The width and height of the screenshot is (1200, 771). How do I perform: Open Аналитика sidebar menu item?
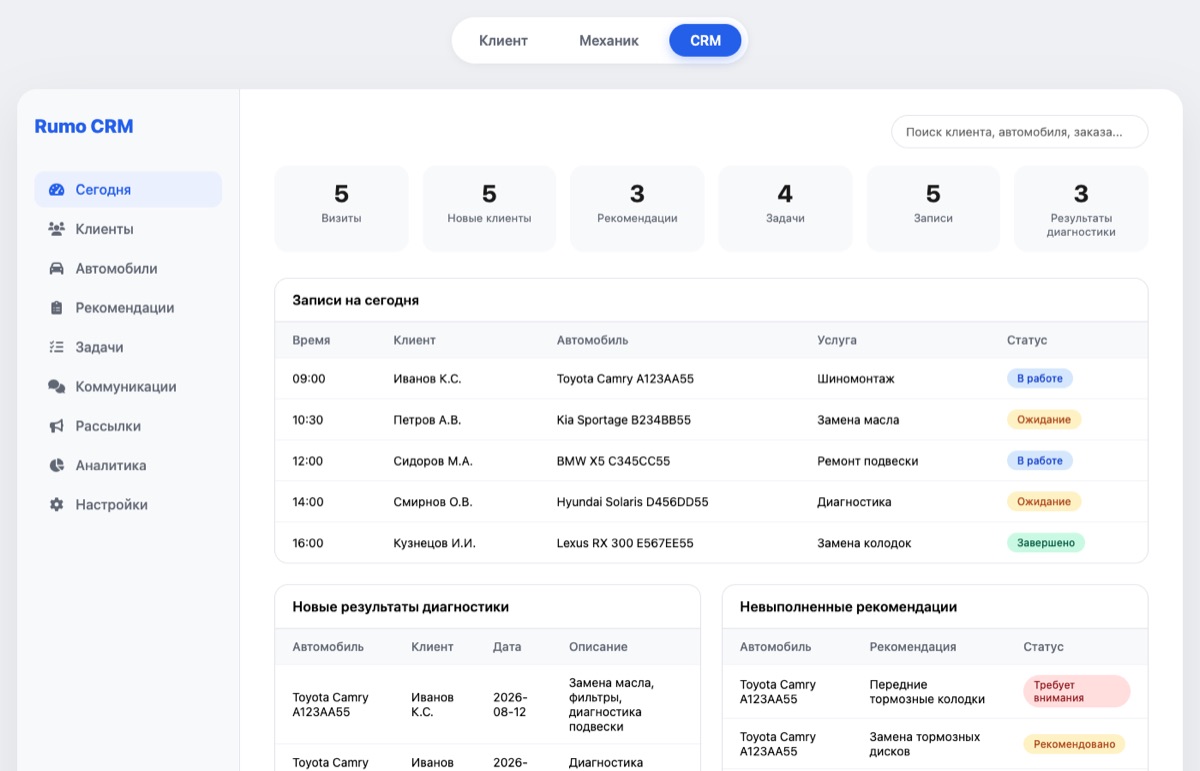pyautogui.click(x=128, y=465)
